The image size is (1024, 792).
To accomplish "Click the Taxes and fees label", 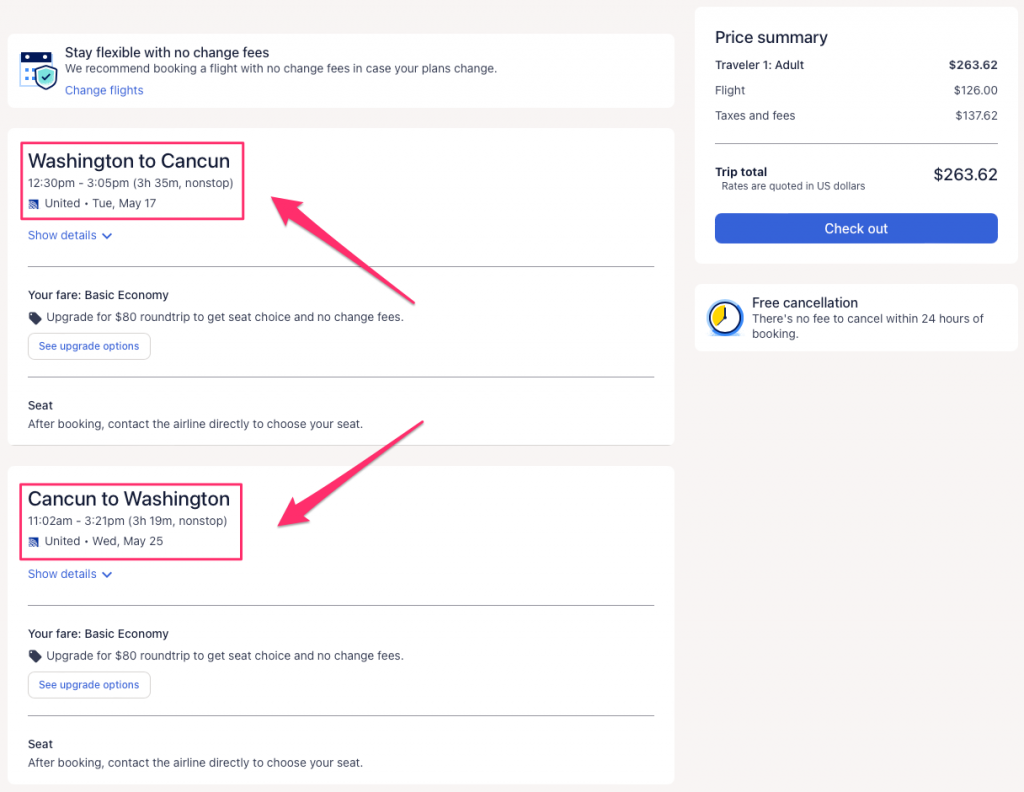I will [x=755, y=116].
